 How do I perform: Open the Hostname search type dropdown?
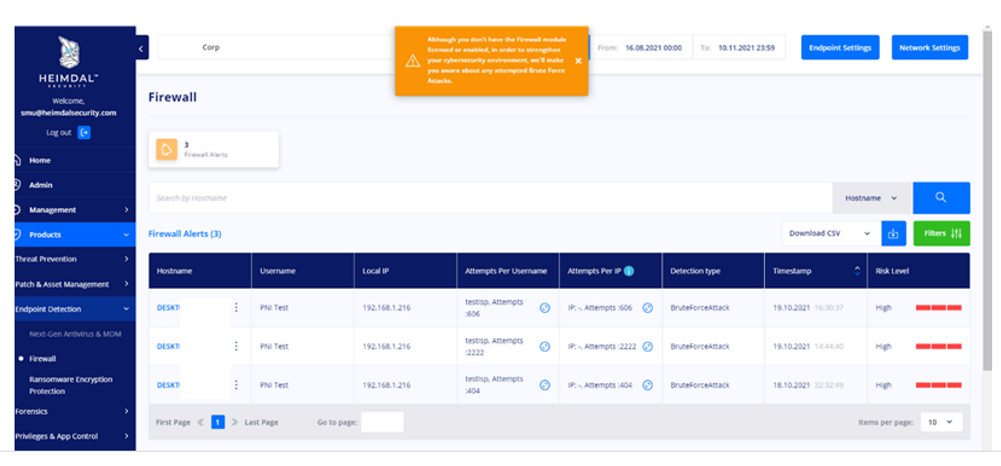click(871, 198)
